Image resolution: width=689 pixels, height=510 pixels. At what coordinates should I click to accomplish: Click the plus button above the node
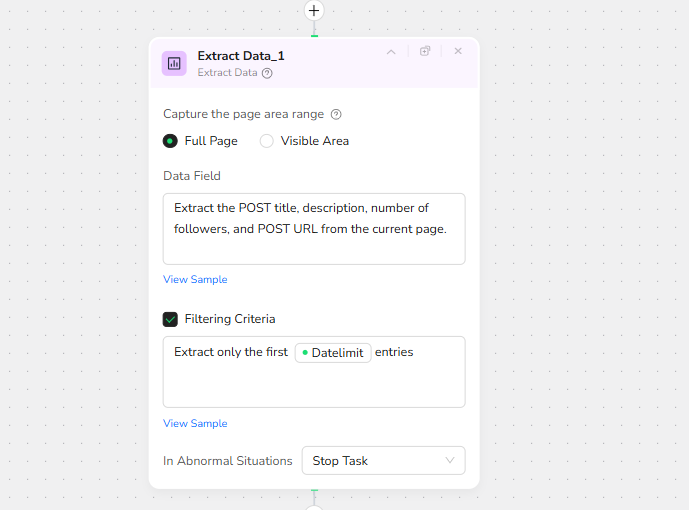pyautogui.click(x=314, y=10)
